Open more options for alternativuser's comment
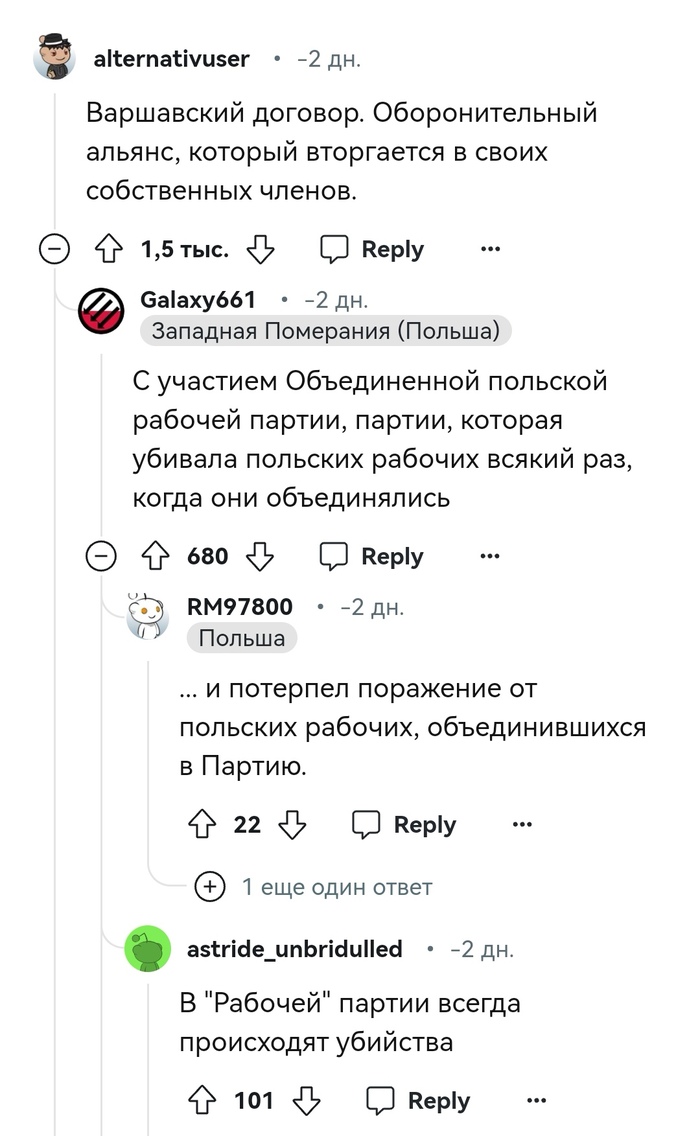700x1136 pixels. click(x=490, y=249)
